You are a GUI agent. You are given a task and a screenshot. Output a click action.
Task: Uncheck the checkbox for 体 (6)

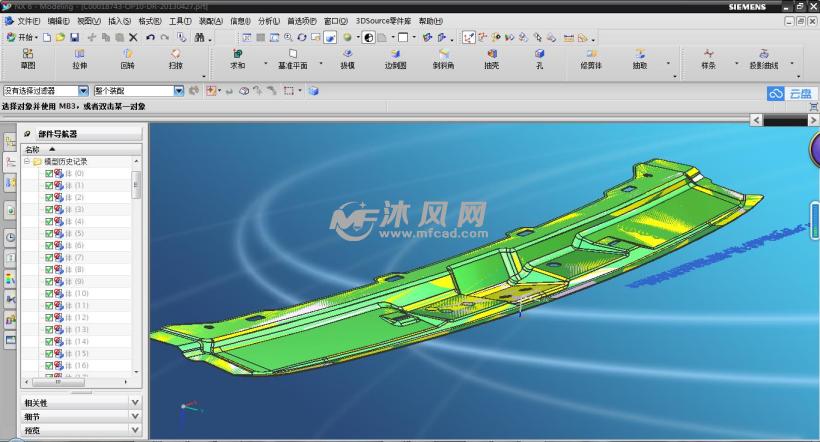point(49,245)
